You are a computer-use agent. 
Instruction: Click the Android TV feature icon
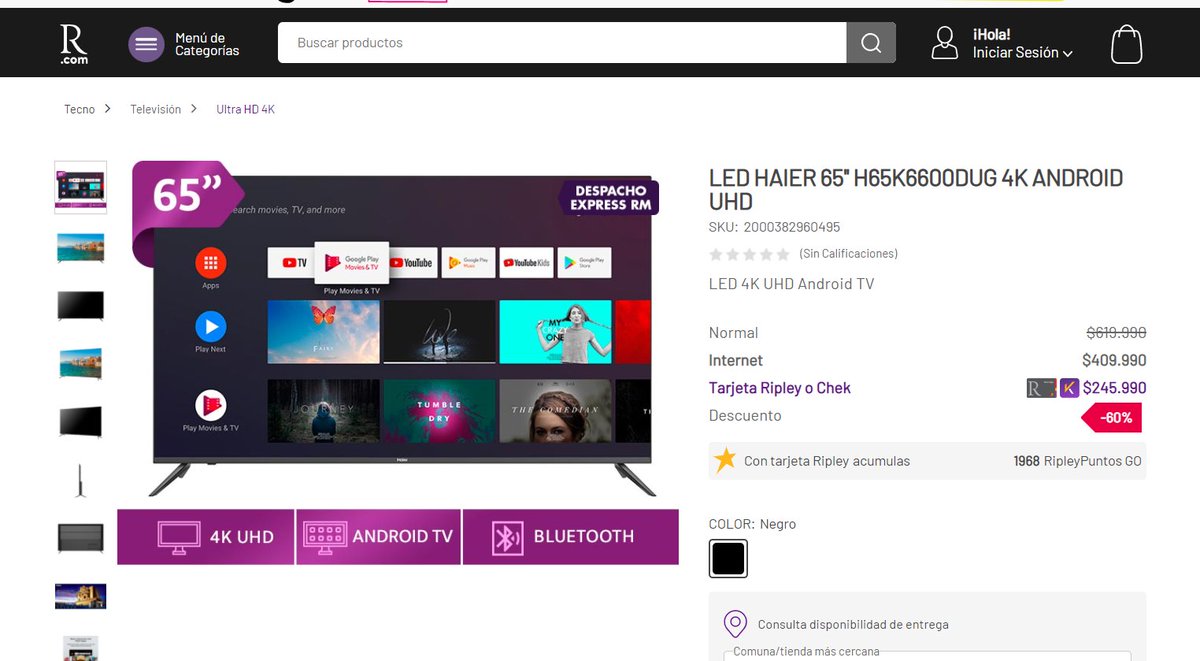(325, 537)
